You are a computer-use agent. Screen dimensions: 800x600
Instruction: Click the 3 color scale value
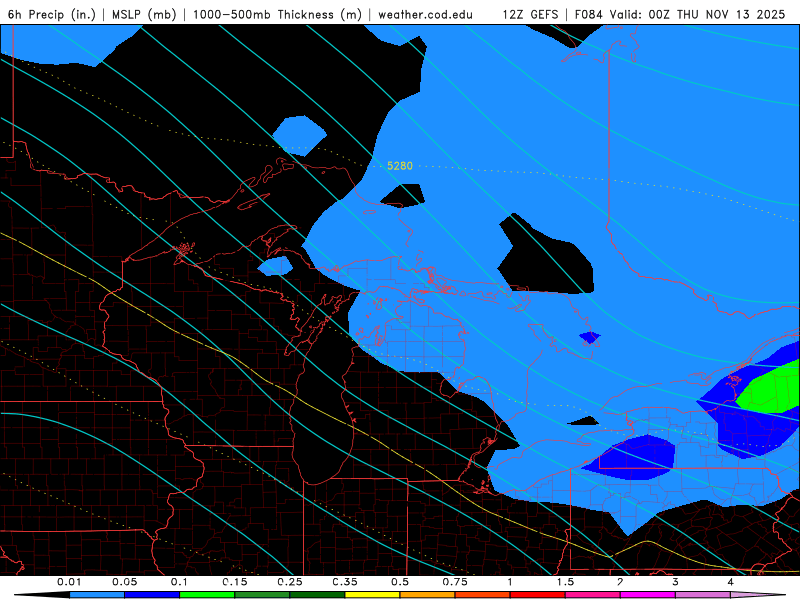(675, 582)
